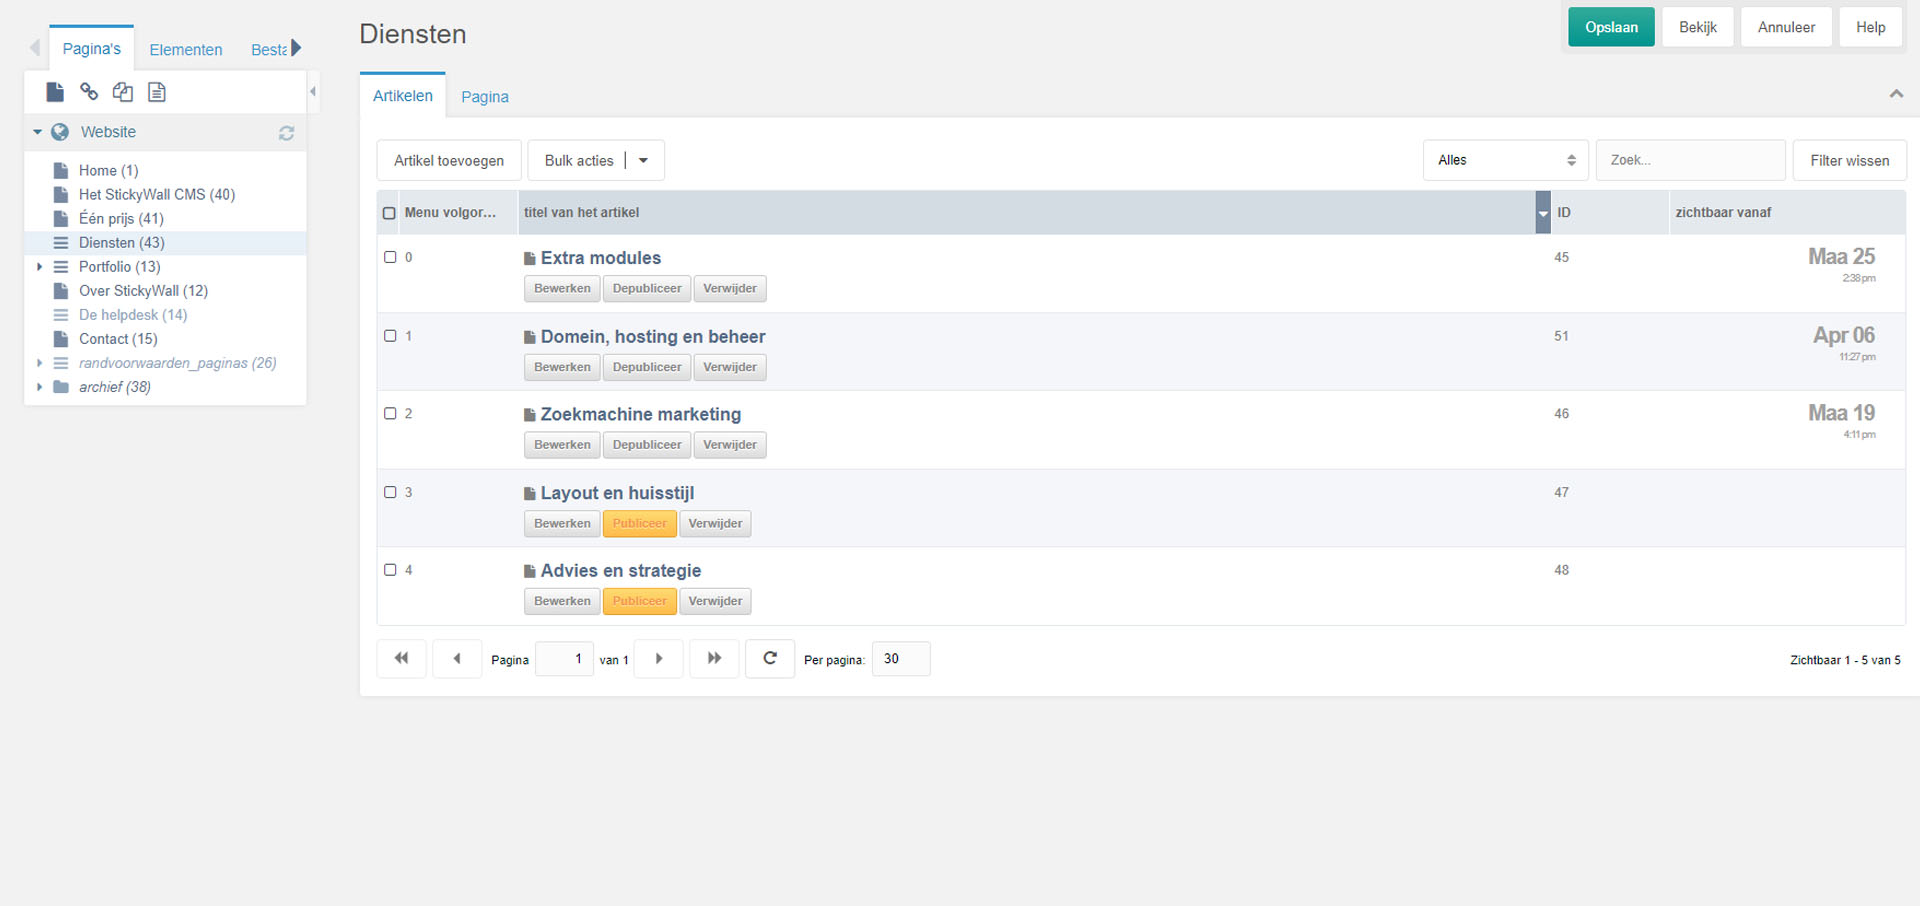Switch to the Pagina tab
This screenshot has height=906, width=1920.
[485, 97]
